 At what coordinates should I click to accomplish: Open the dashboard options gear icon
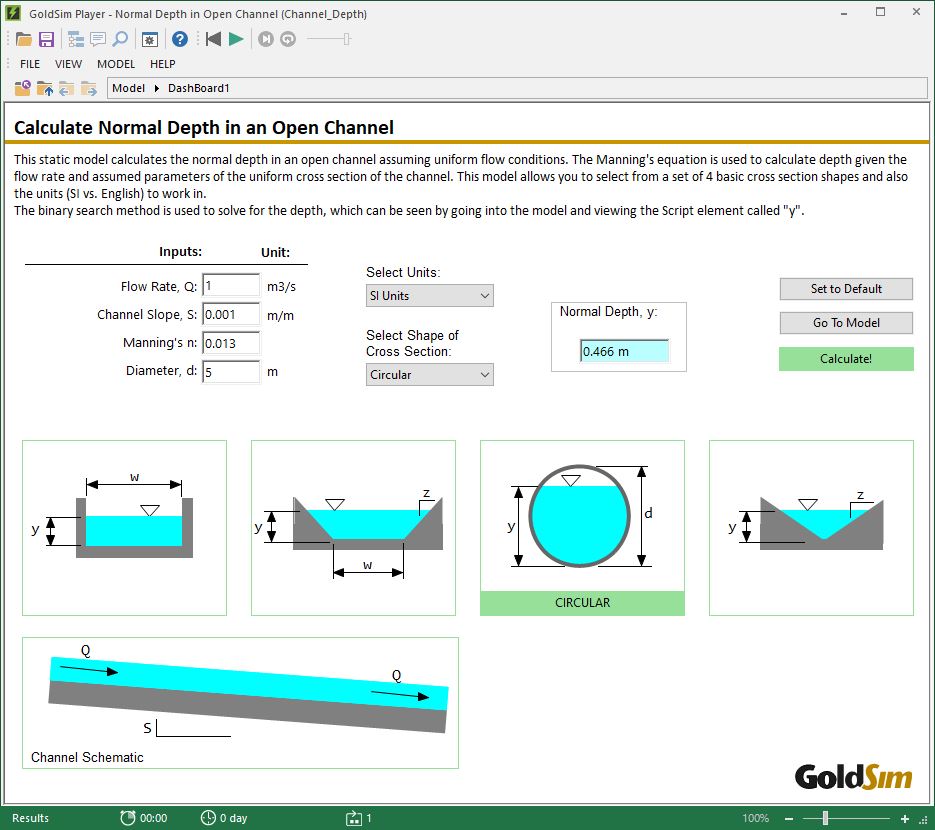(x=150, y=40)
